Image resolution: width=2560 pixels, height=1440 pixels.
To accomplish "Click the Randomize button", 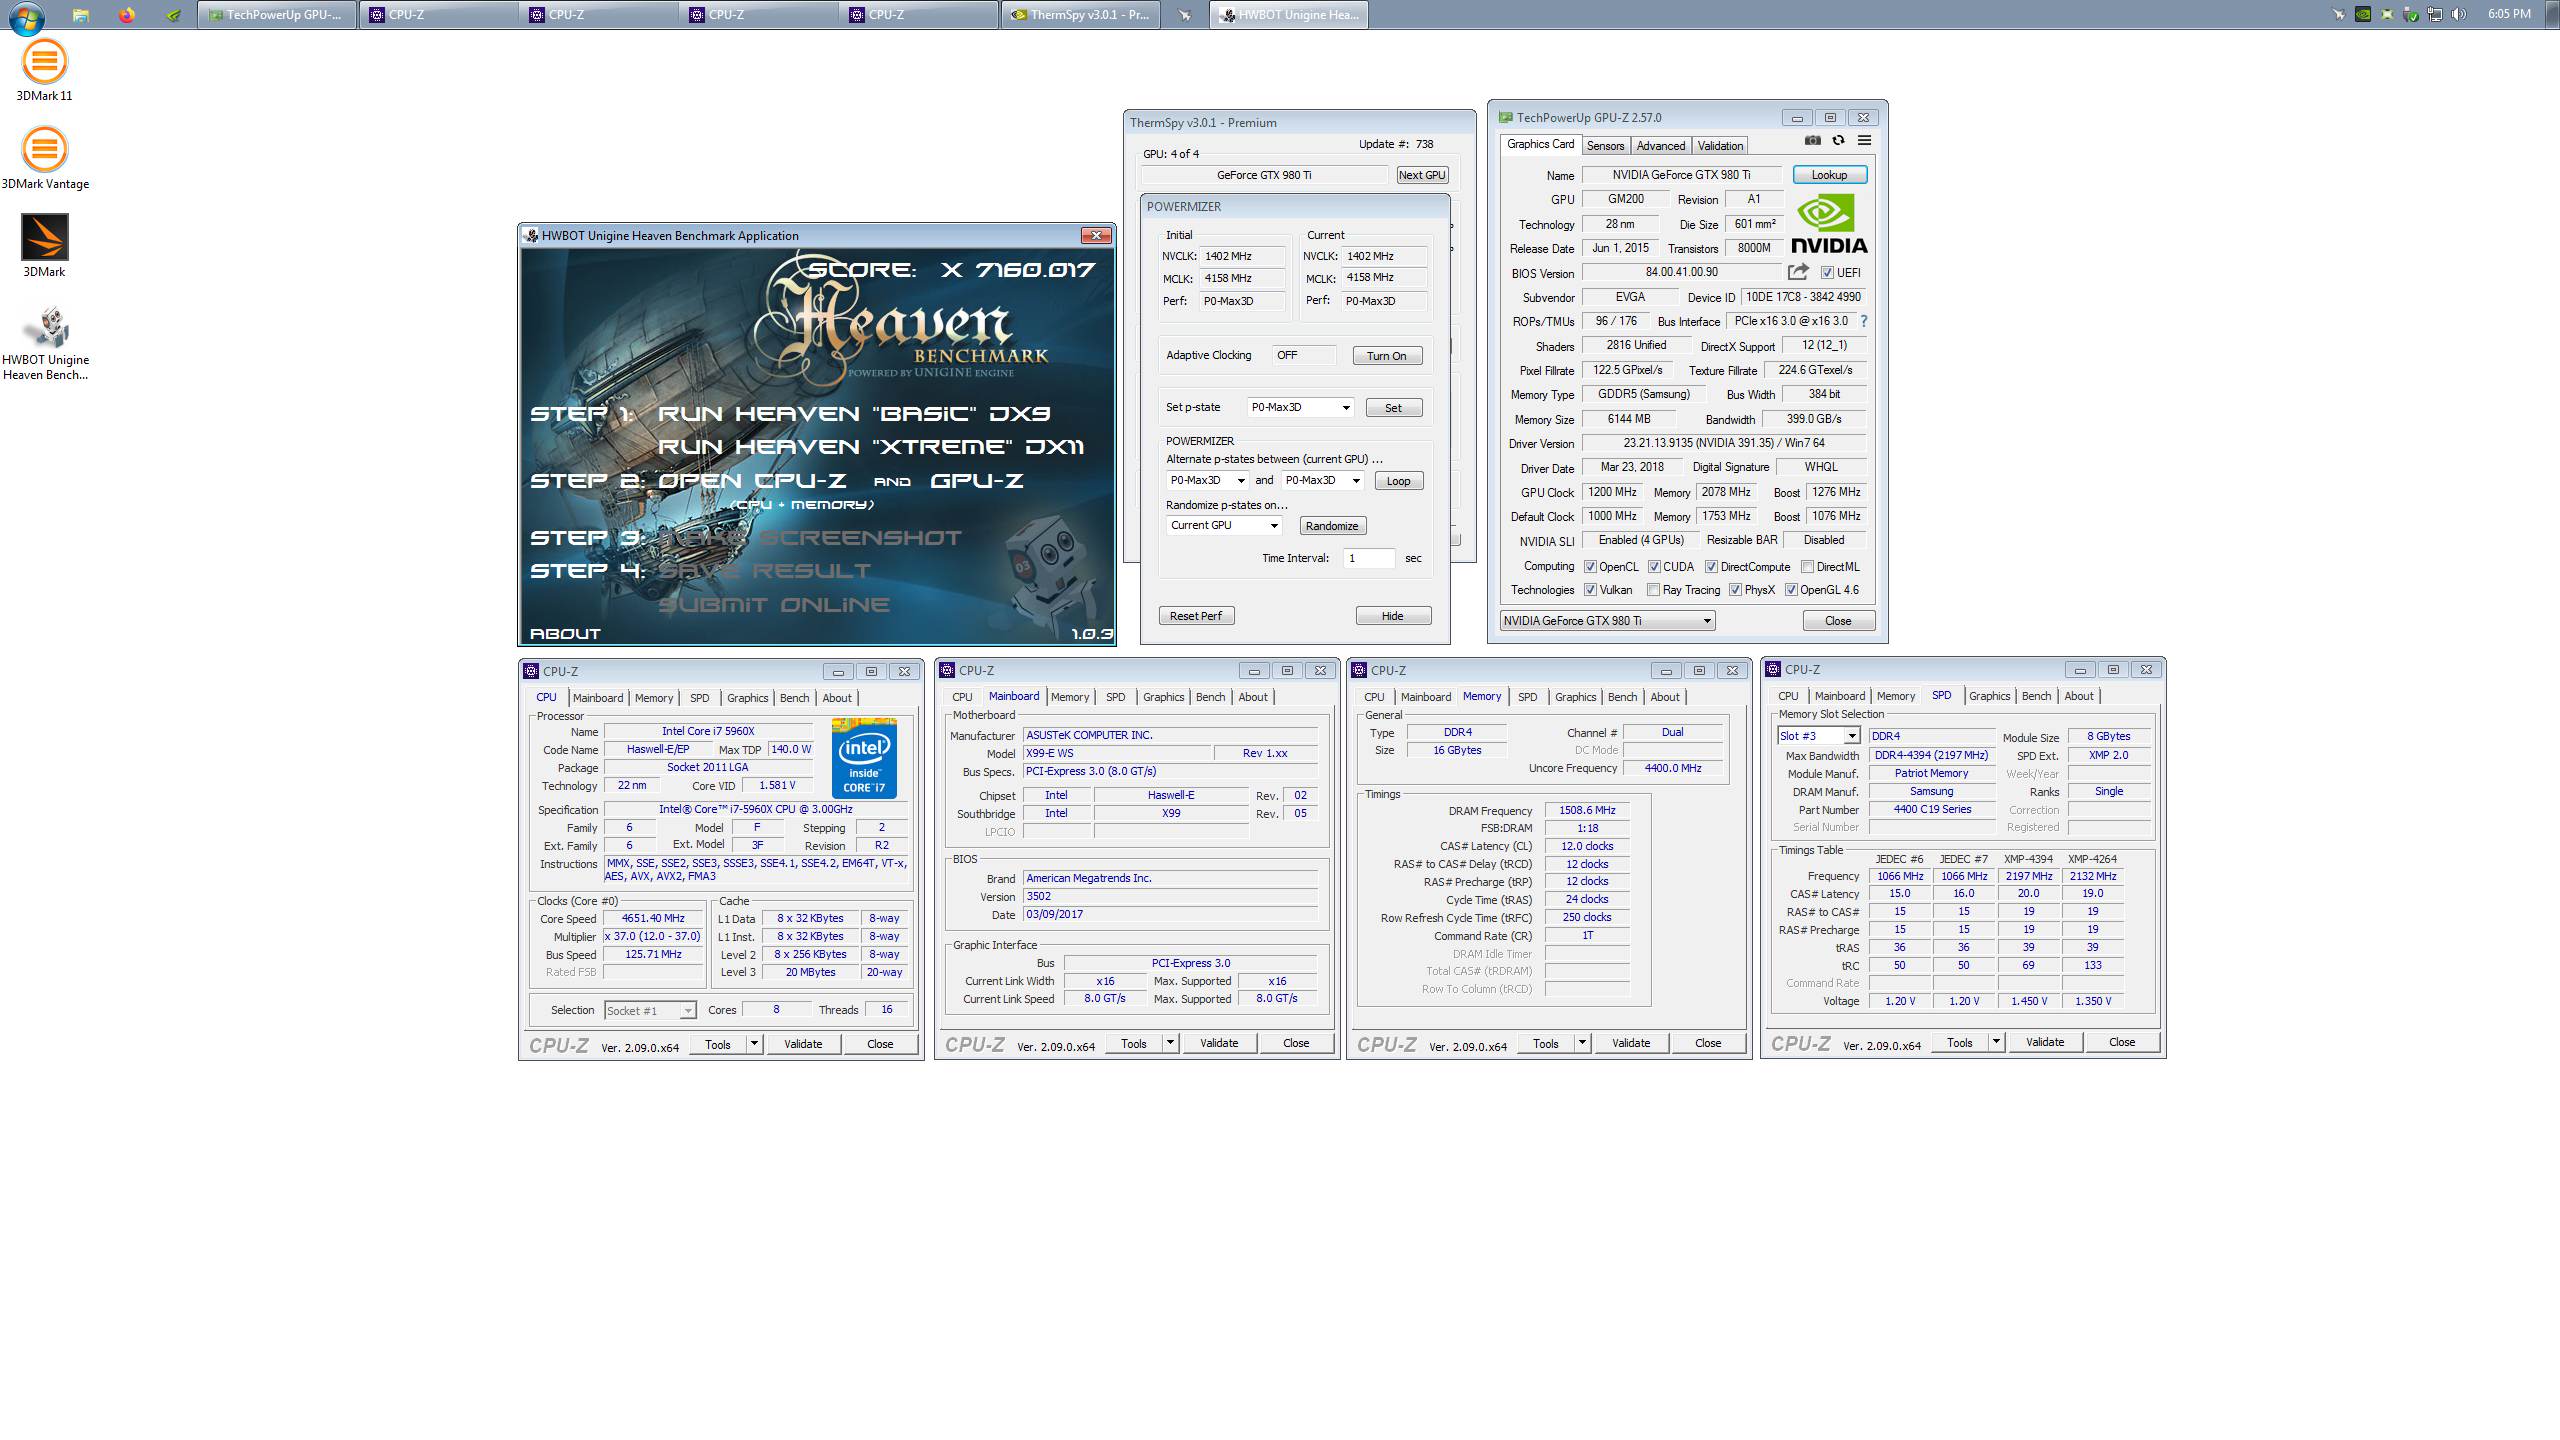I will (x=1332, y=526).
